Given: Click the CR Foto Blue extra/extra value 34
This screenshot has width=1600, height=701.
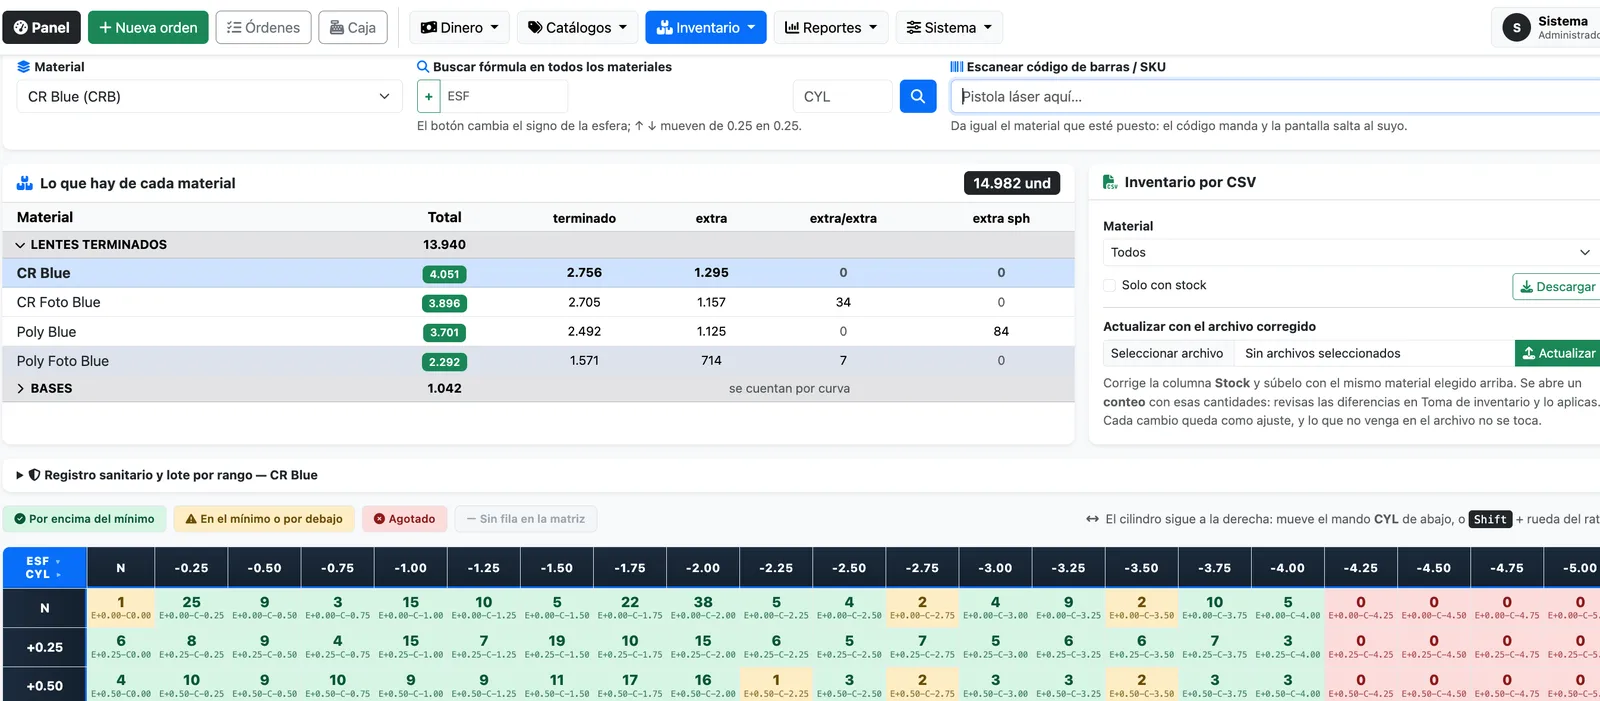Looking at the screenshot, I should pos(843,302).
